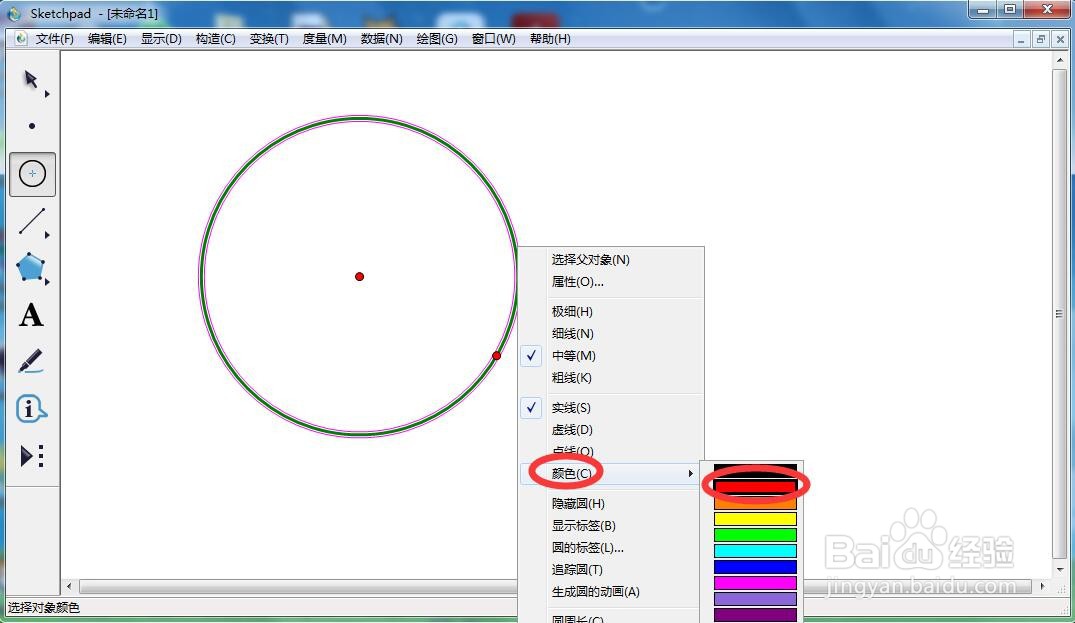Screen dimensions: 1075x623
Task: Select the polygon tool
Action: 32,267
